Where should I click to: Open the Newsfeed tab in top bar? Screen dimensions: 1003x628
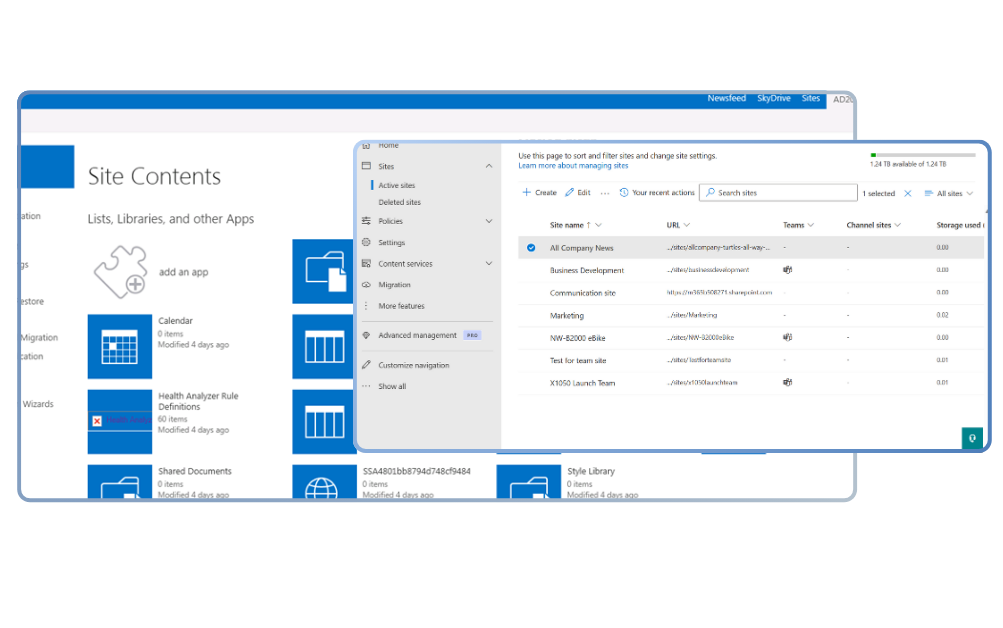(x=726, y=99)
